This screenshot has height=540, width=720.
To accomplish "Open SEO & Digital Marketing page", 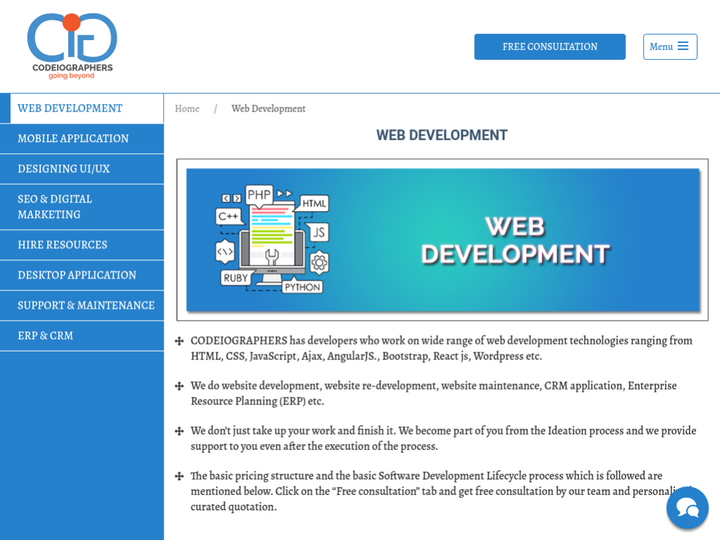I will (82, 207).
